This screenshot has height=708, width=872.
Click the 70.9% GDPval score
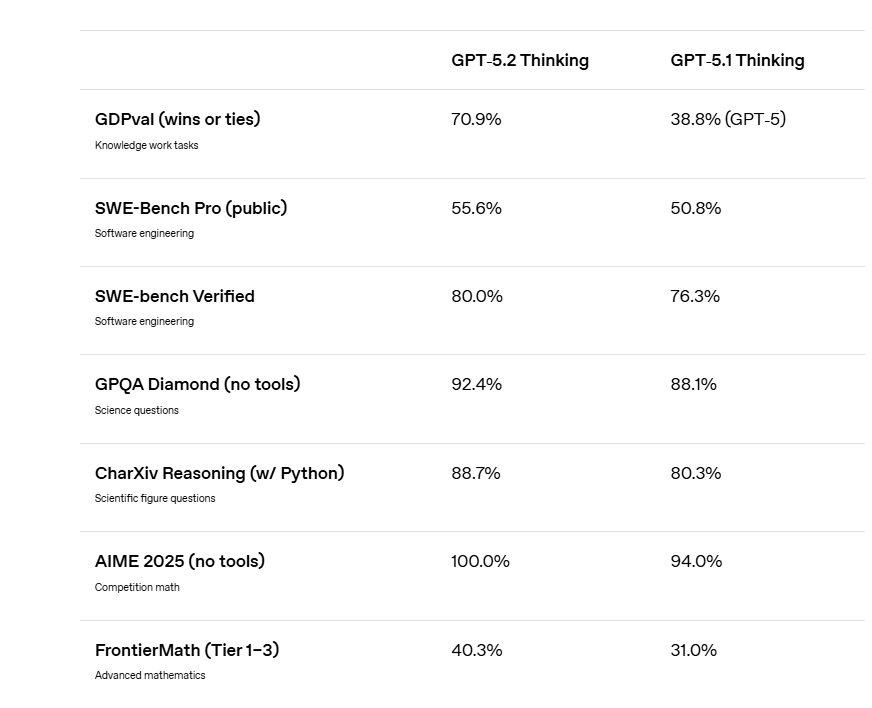476,119
